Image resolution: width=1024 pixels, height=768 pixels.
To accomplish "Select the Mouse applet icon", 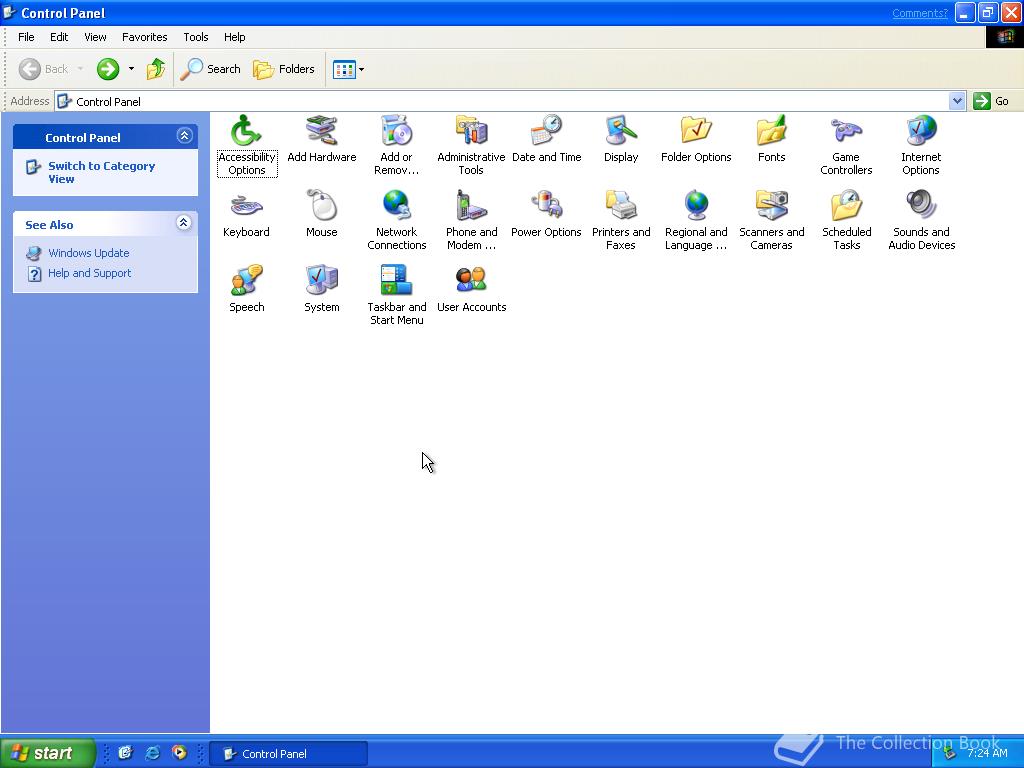I will point(321,206).
